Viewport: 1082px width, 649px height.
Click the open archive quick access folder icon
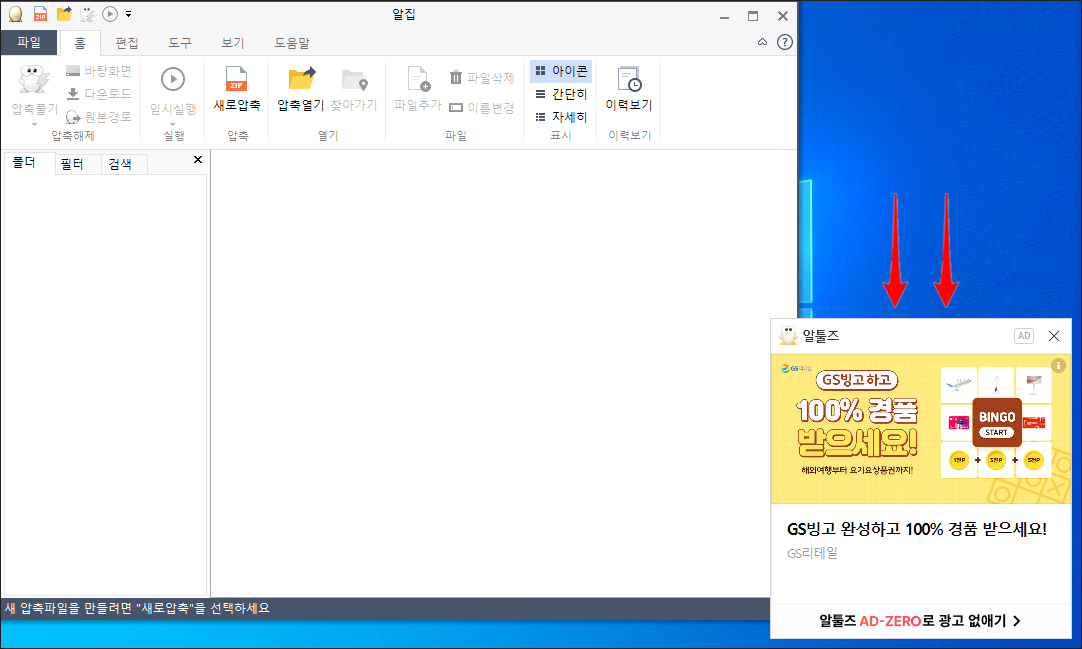(x=64, y=14)
